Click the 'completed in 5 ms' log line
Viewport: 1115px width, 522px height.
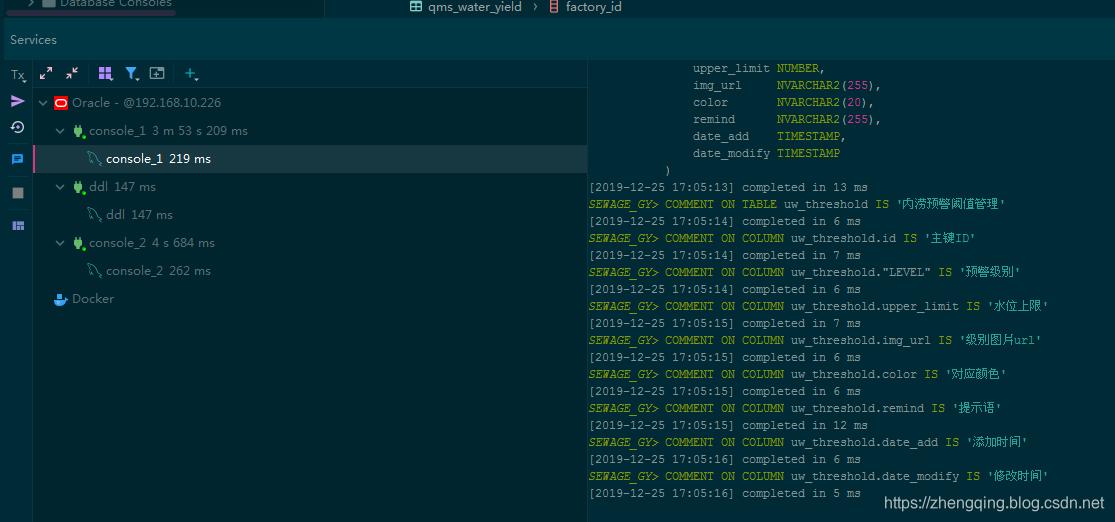[x=725, y=494]
